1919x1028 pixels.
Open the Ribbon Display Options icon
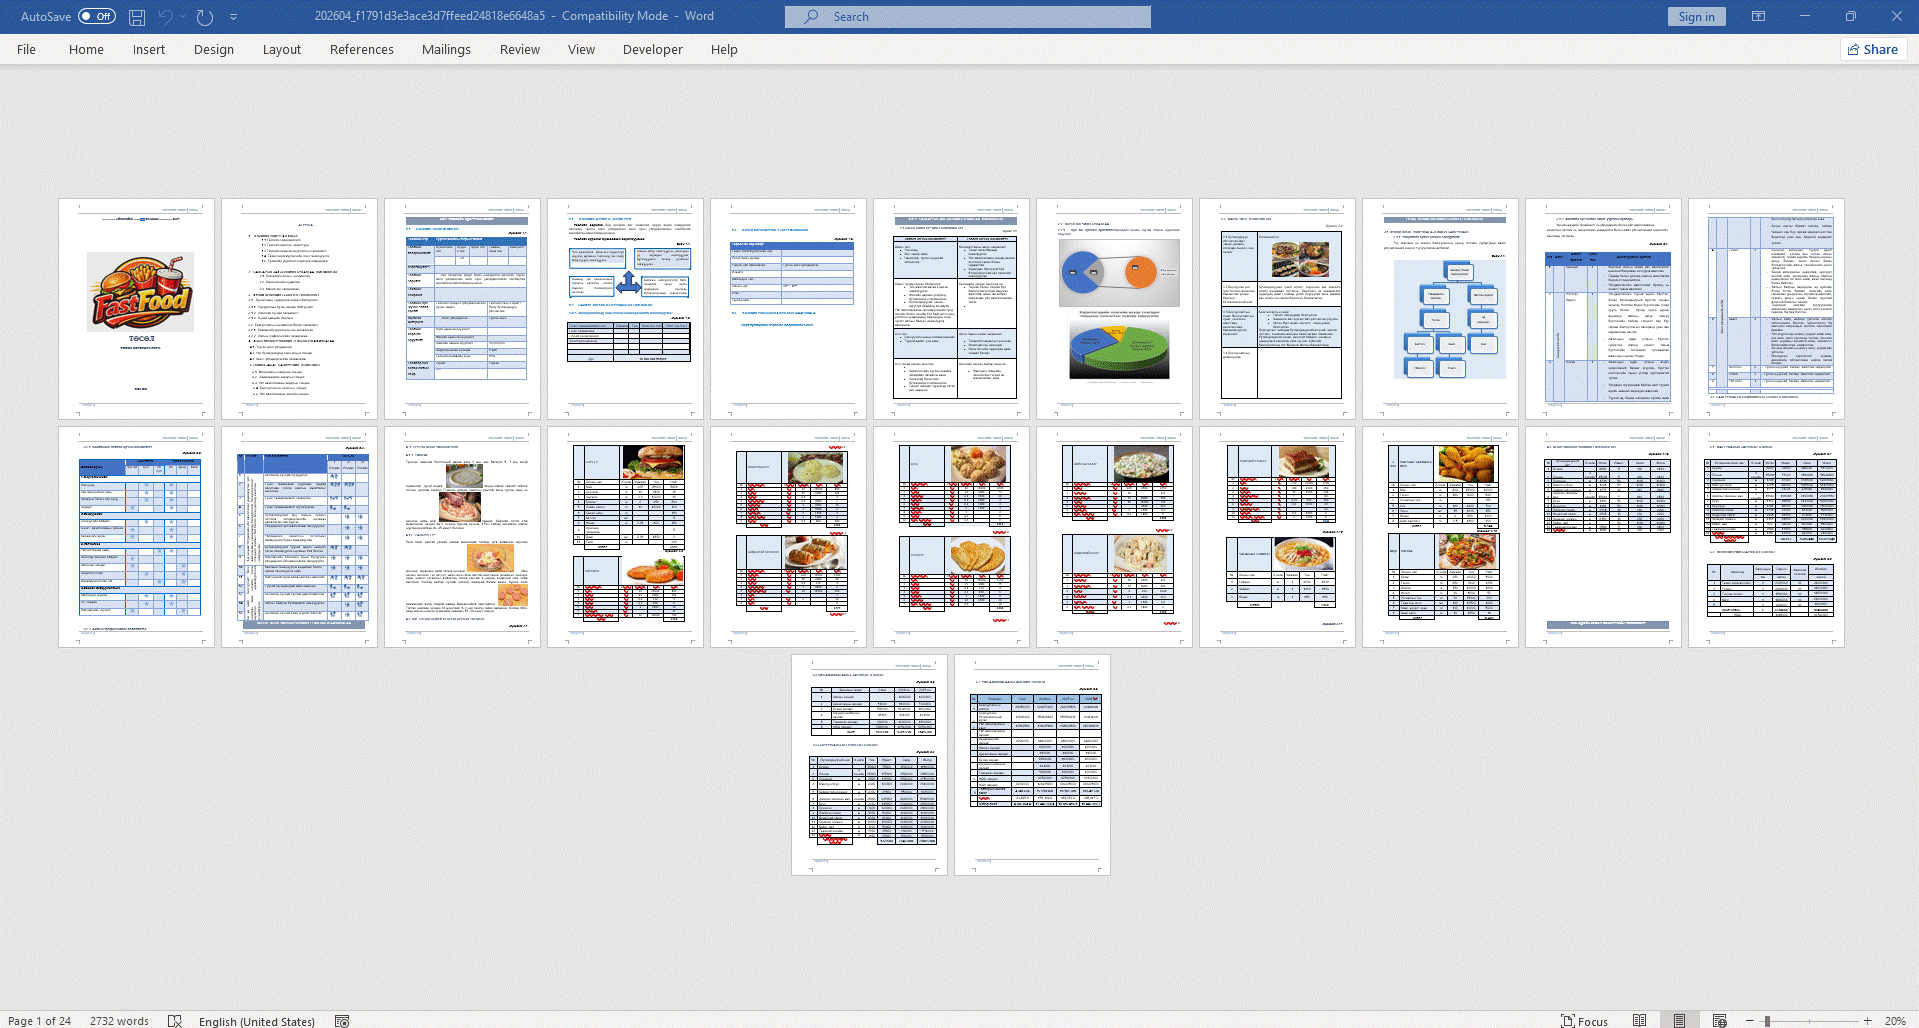(1758, 17)
